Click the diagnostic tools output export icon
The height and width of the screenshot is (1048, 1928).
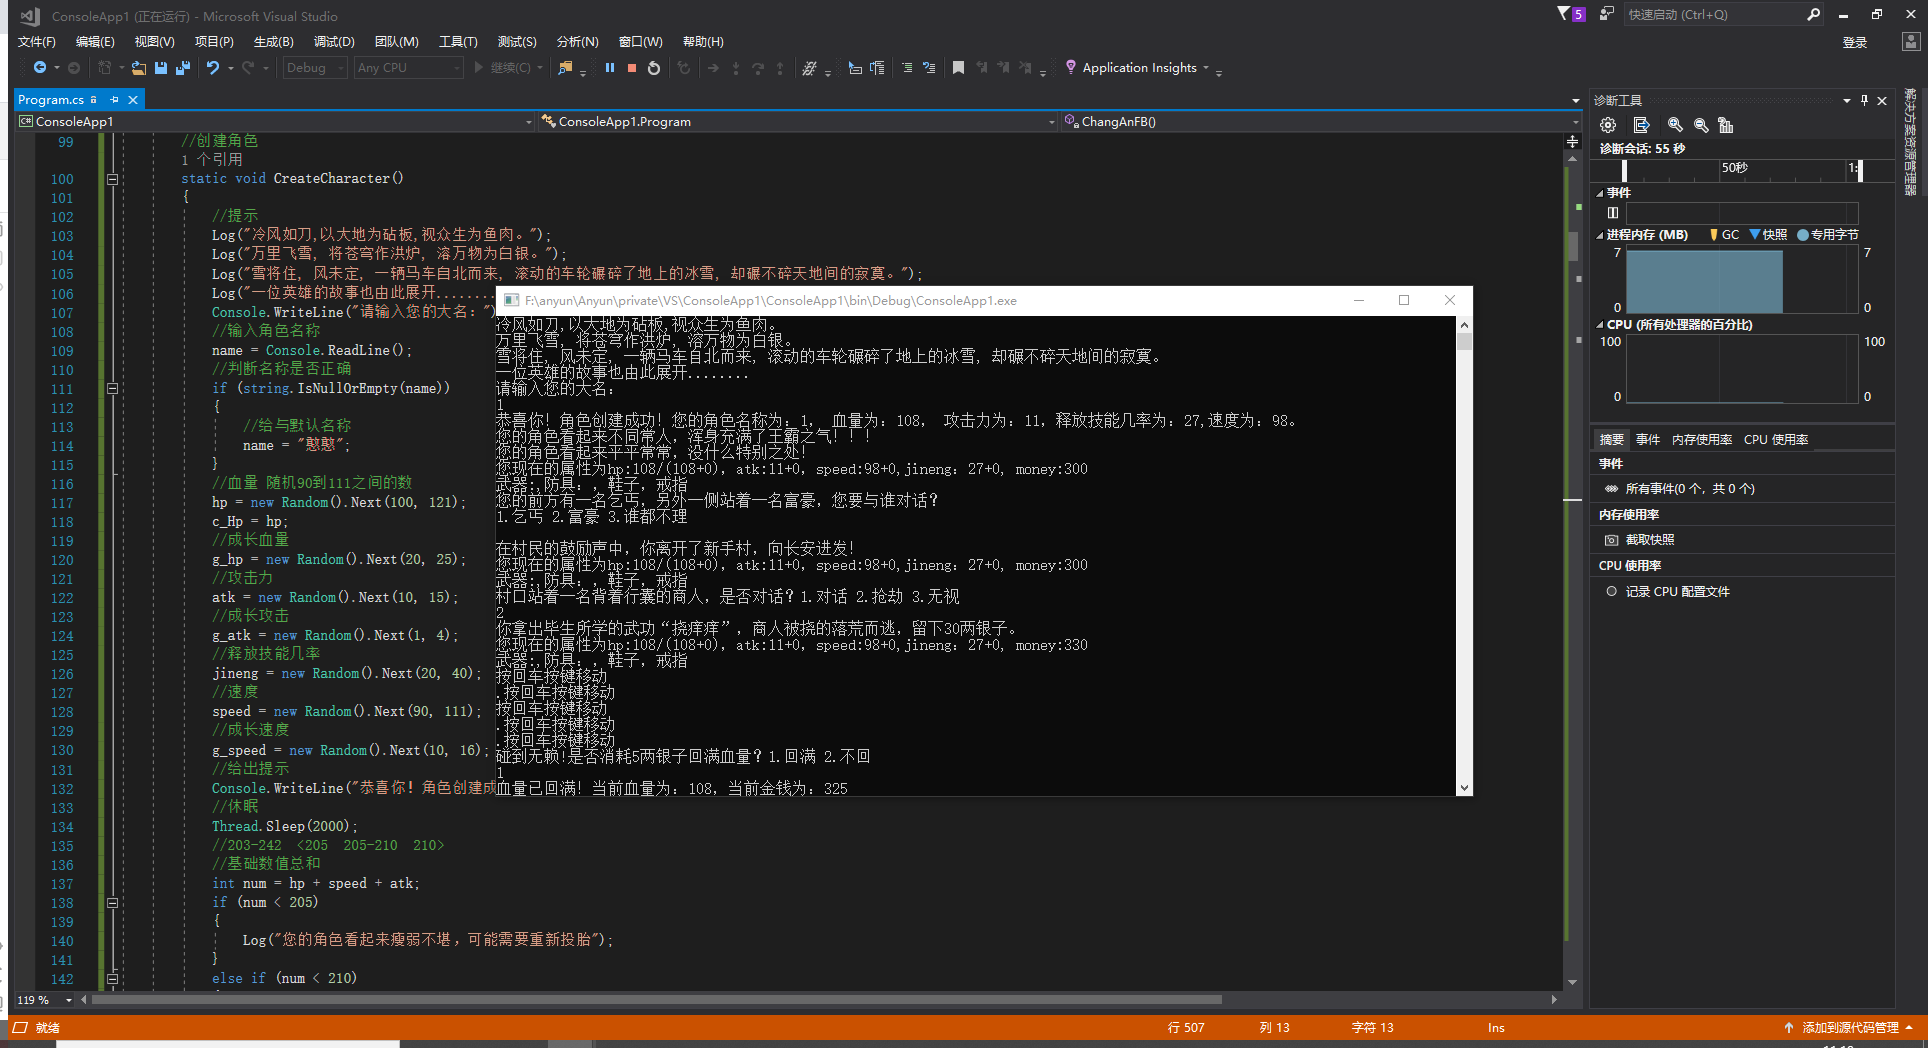coord(1641,125)
